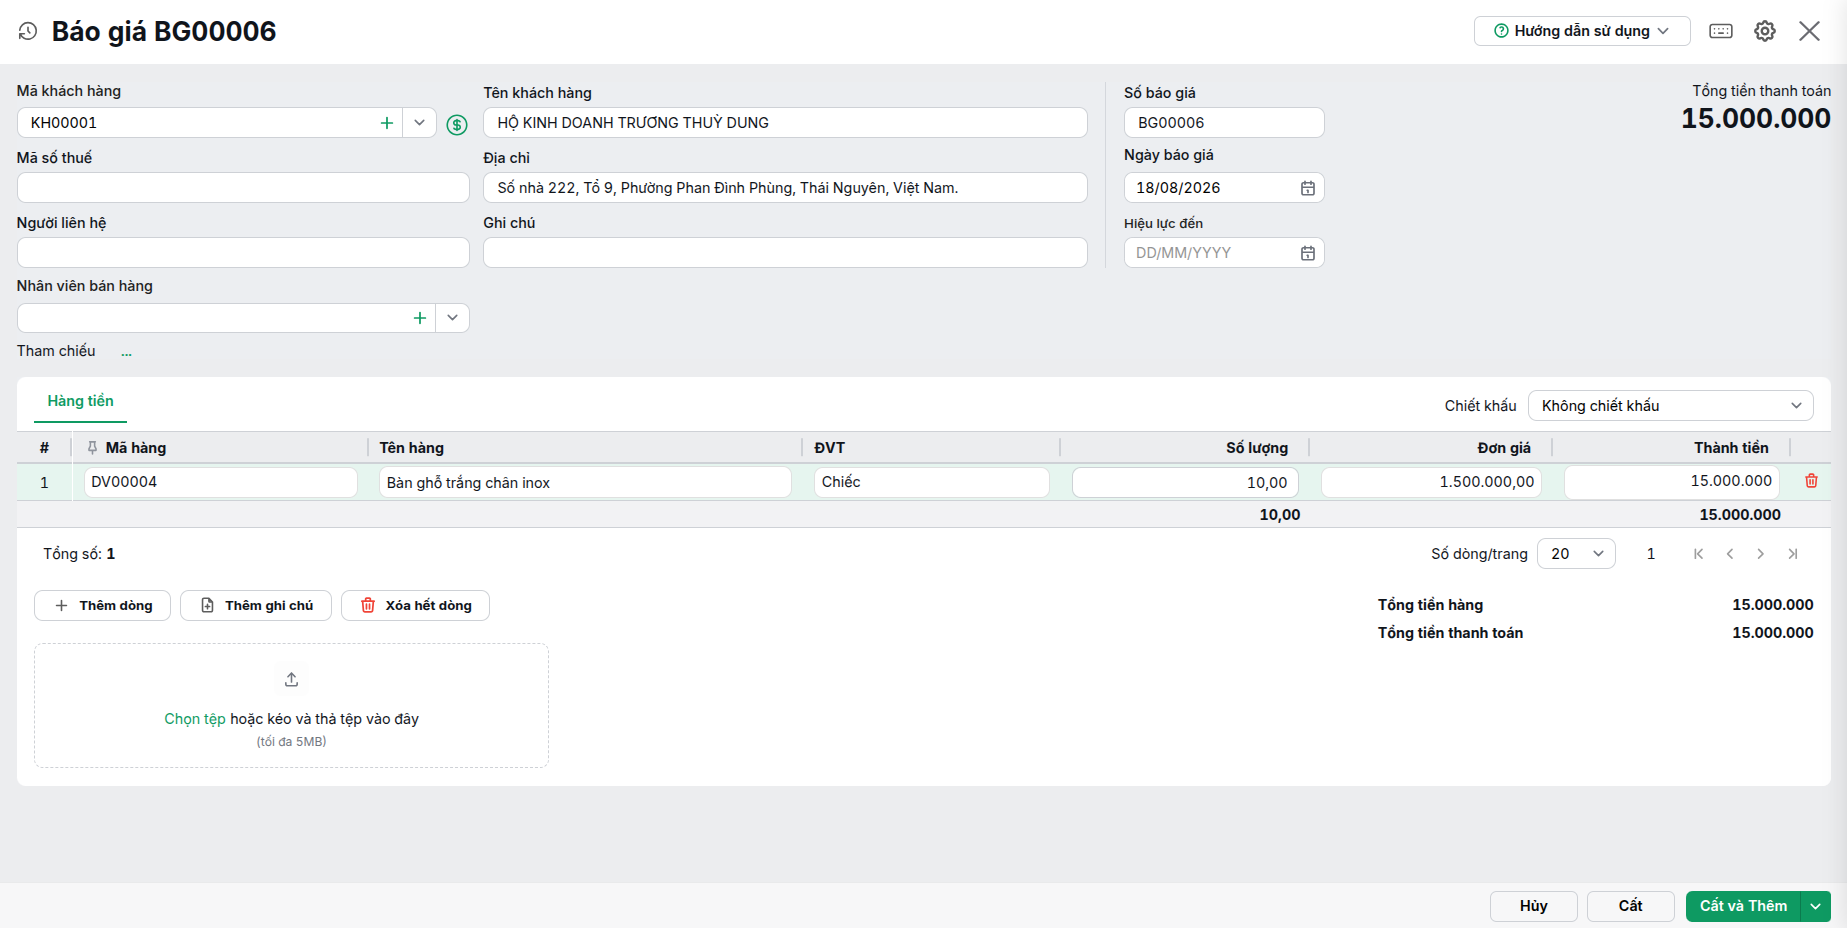
Task: Open the history clock icon beside title
Action: [28, 31]
